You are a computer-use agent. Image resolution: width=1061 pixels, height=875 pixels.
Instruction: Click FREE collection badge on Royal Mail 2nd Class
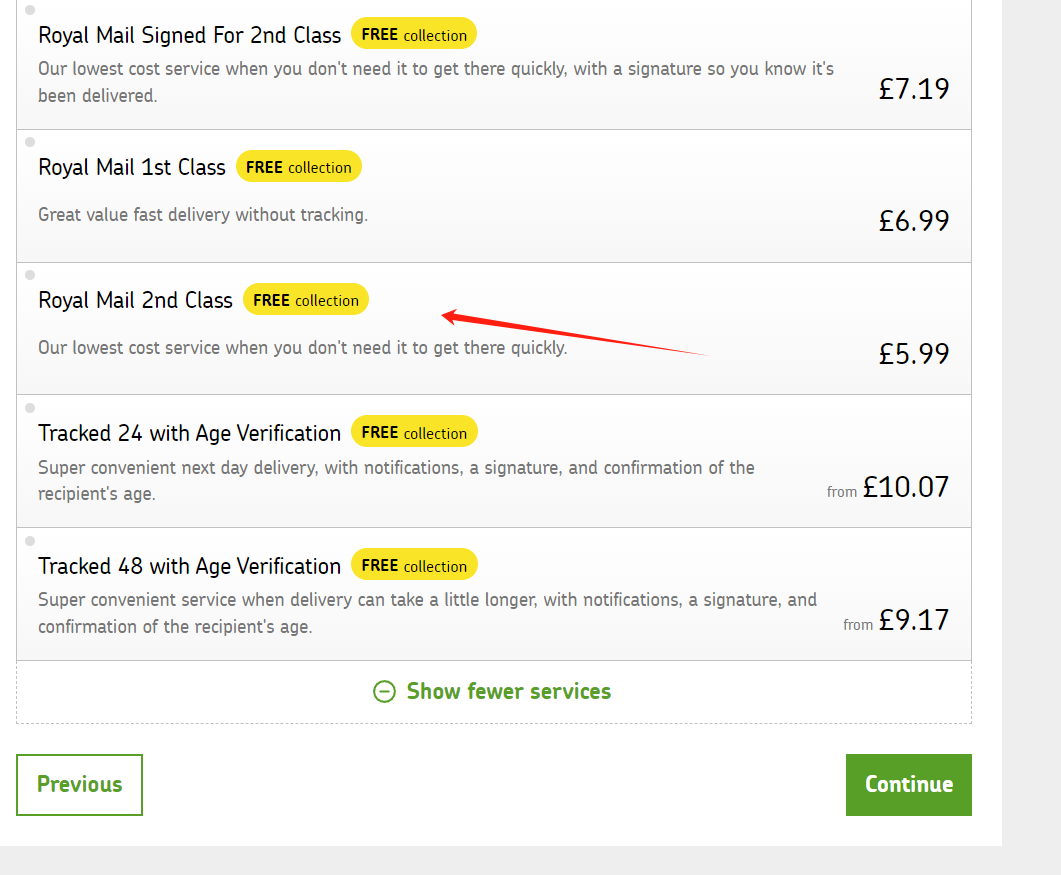click(306, 300)
